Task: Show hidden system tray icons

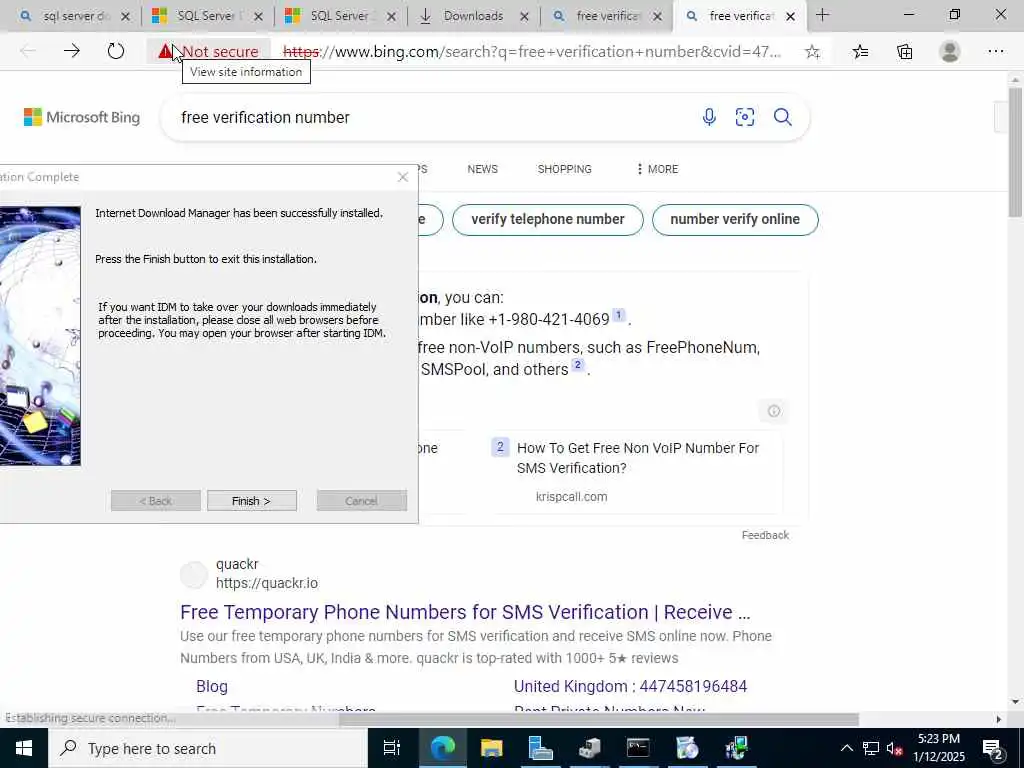Action: click(x=846, y=748)
